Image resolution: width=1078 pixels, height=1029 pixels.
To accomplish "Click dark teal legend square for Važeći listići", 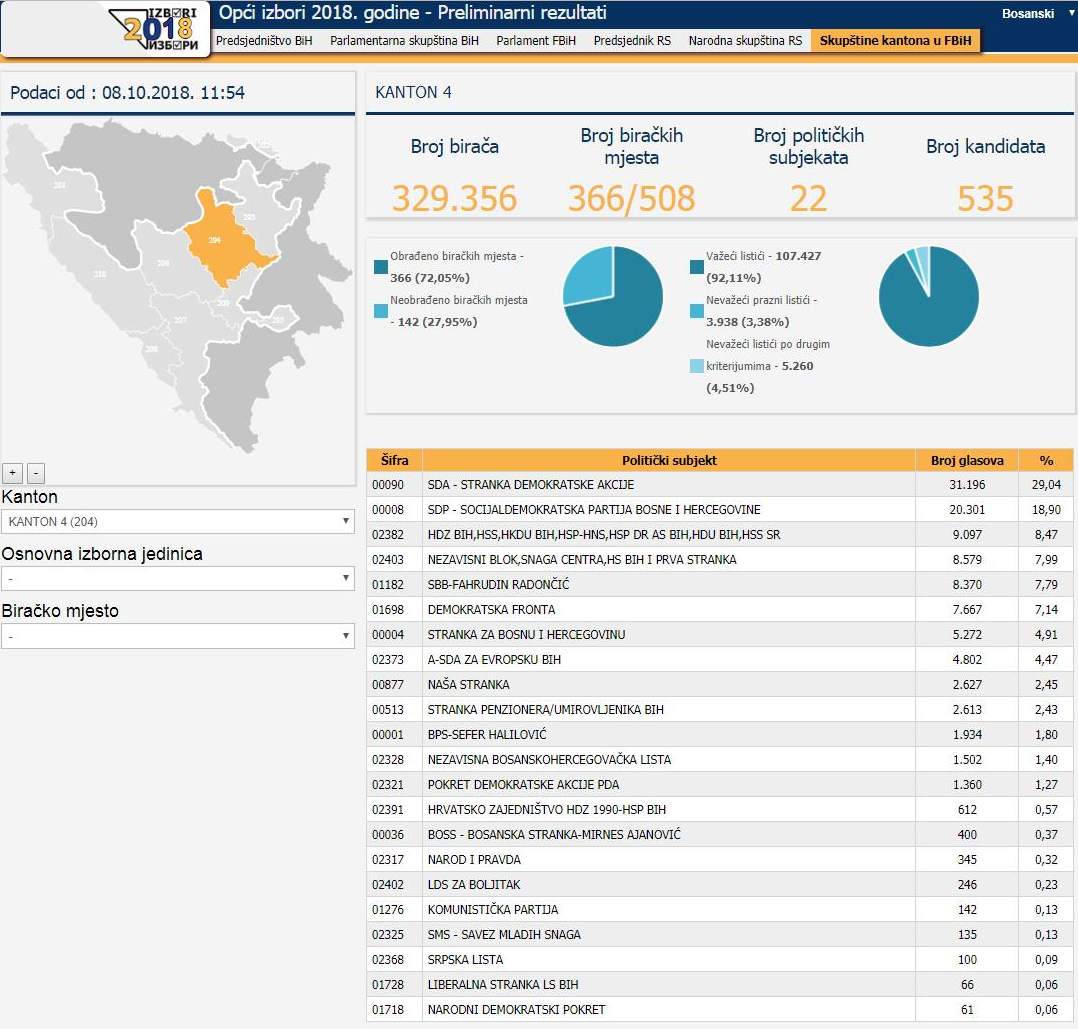I will point(696,267).
